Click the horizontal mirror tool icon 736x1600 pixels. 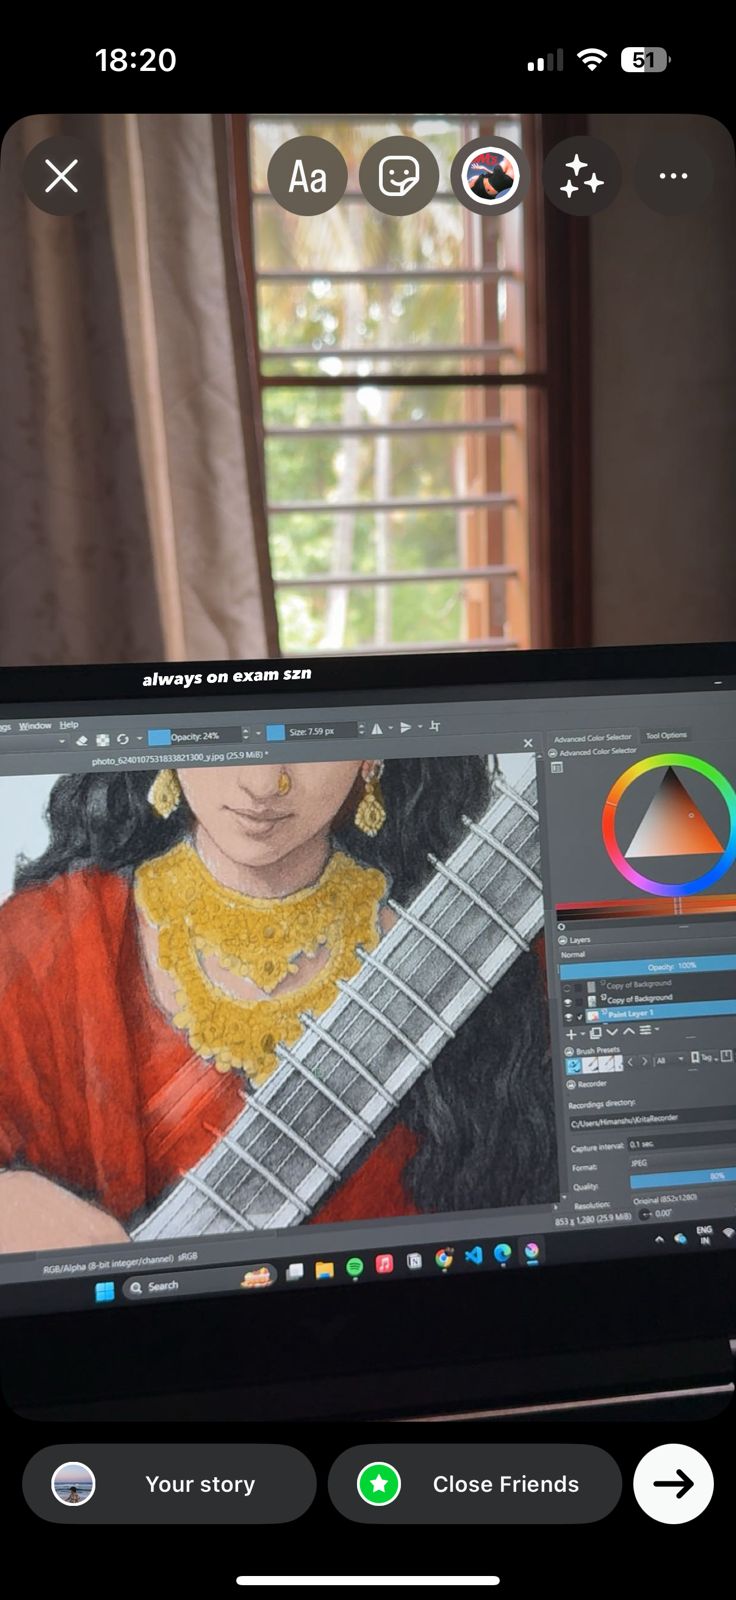377,729
